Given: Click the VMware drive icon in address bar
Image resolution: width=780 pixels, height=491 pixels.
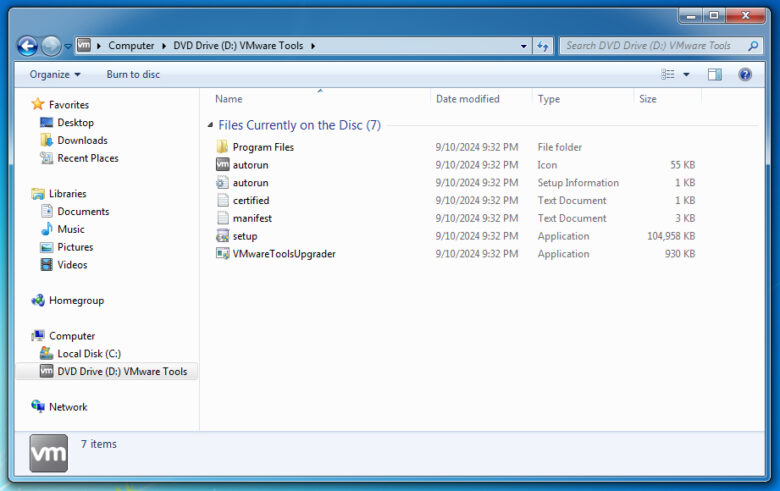Looking at the screenshot, I should pos(84,45).
